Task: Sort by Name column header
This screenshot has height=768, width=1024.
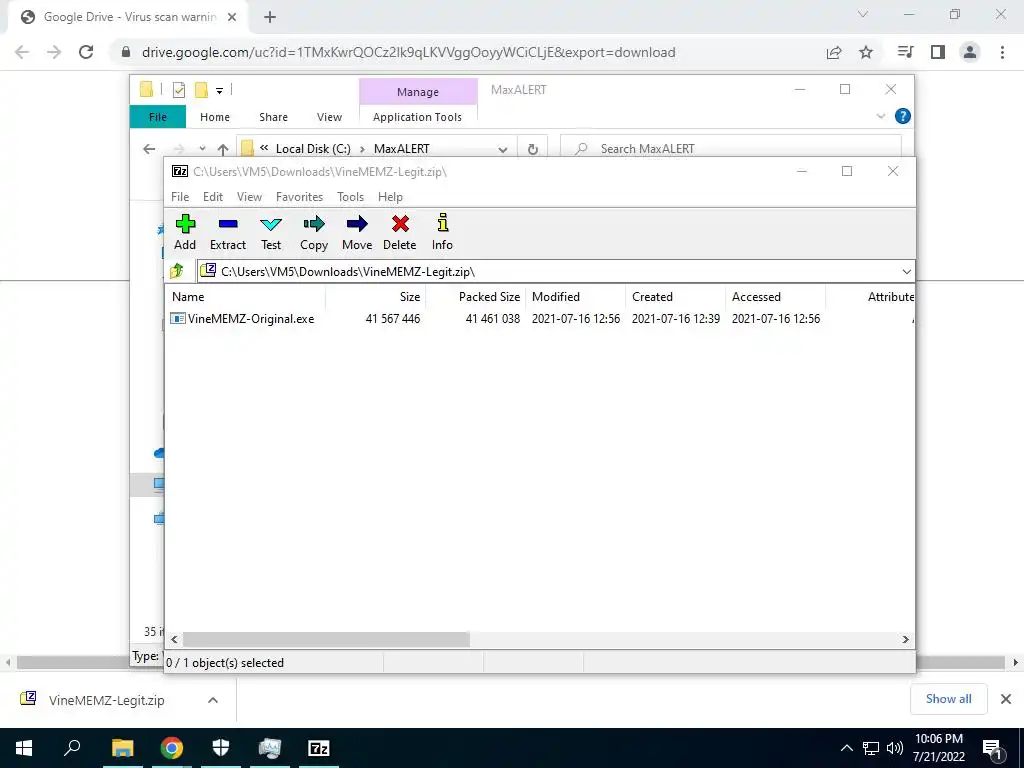Action: click(x=246, y=296)
